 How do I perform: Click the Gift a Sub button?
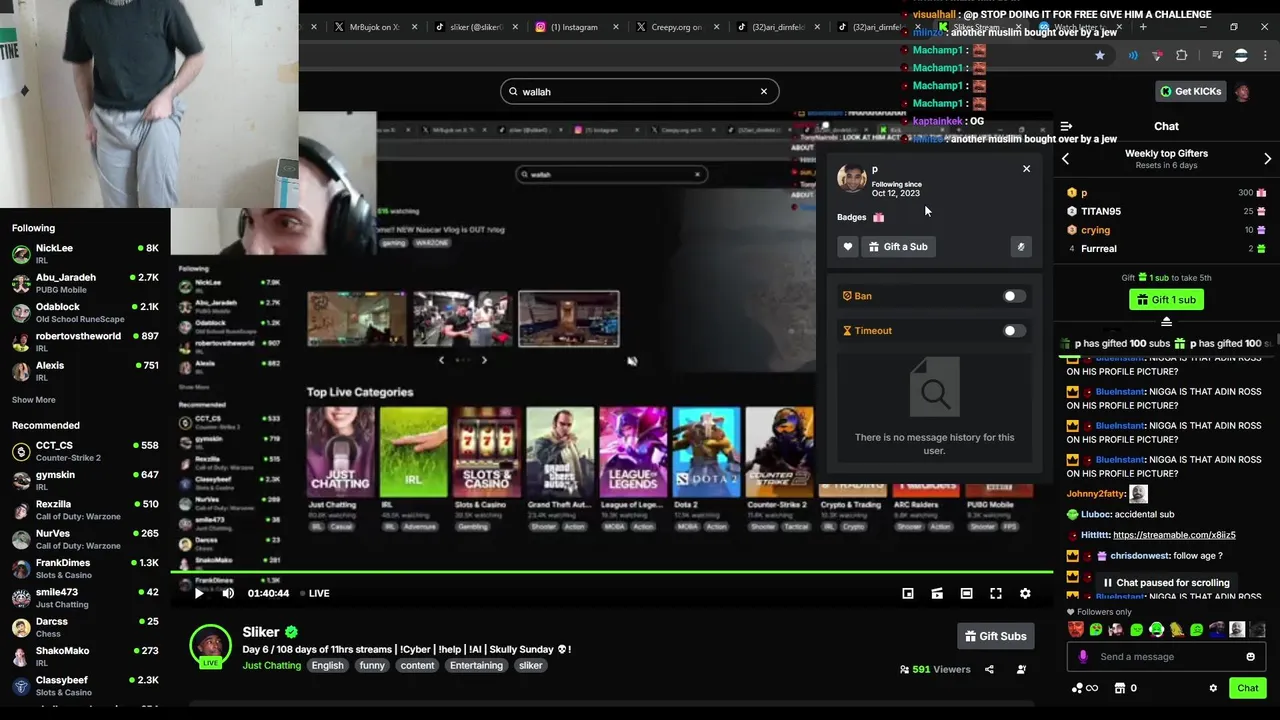898,247
